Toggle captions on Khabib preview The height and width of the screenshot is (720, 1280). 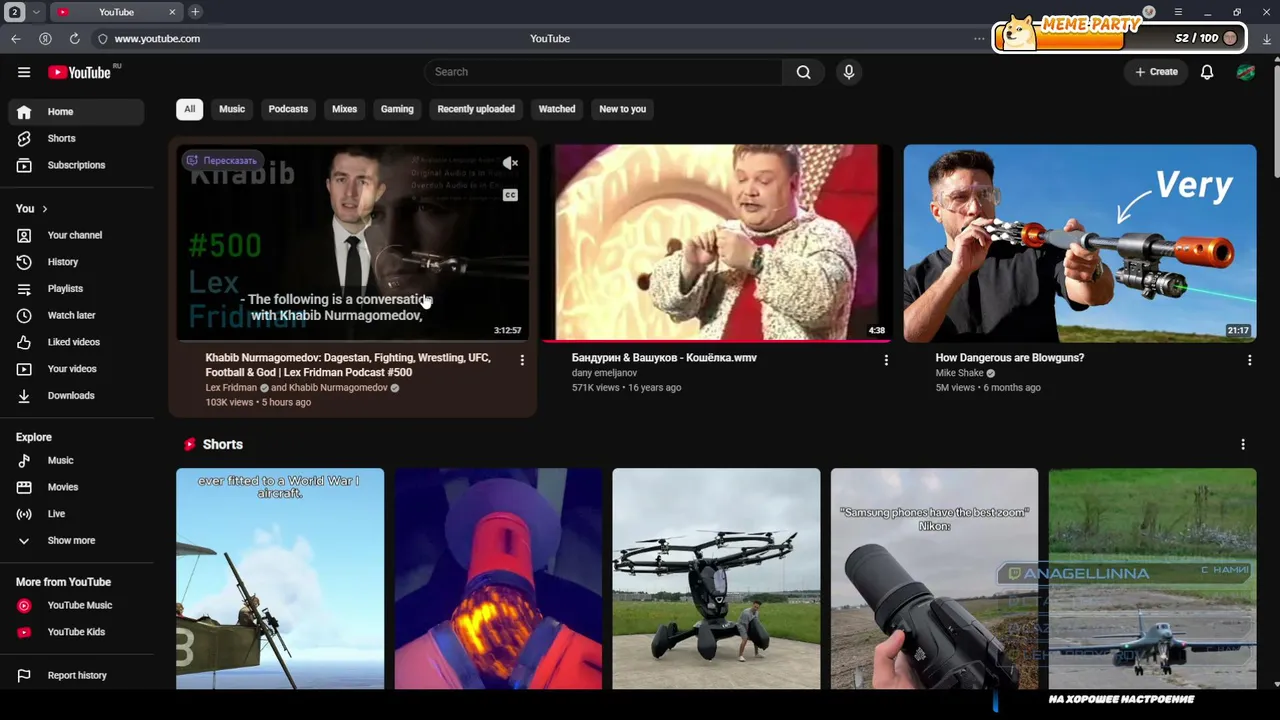pos(510,195)
